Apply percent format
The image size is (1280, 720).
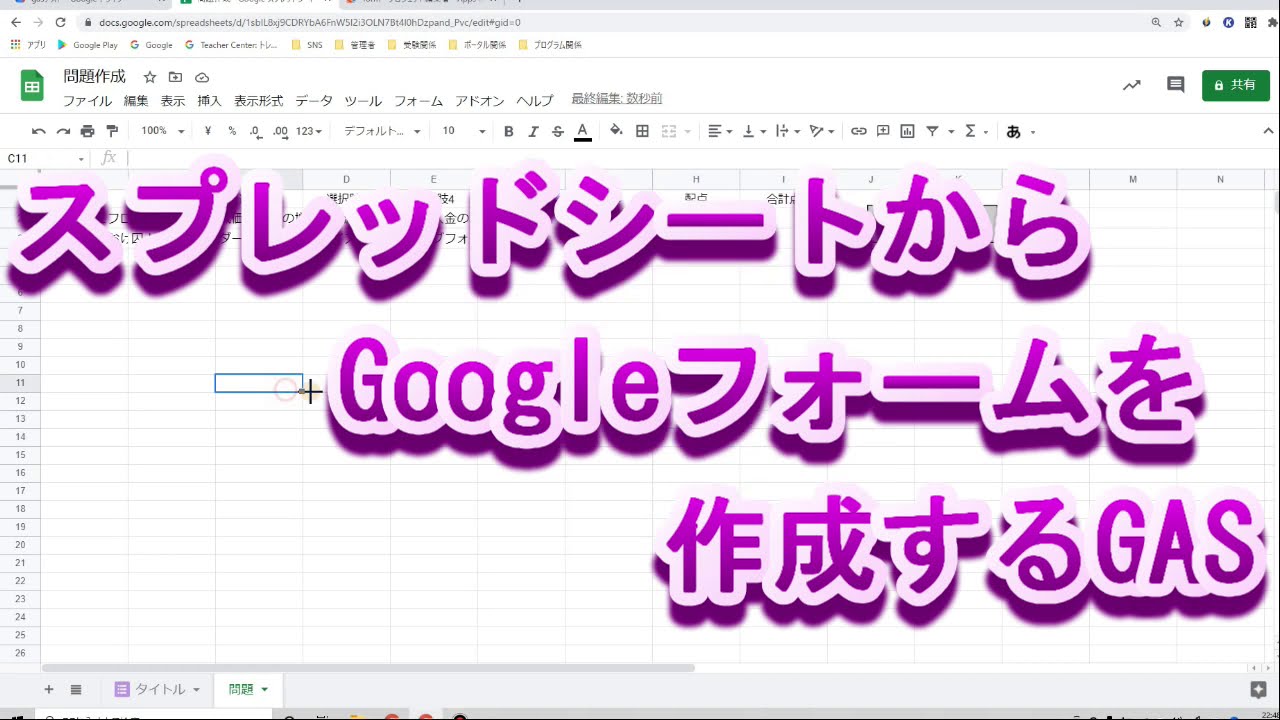click(x=232, y=131)
